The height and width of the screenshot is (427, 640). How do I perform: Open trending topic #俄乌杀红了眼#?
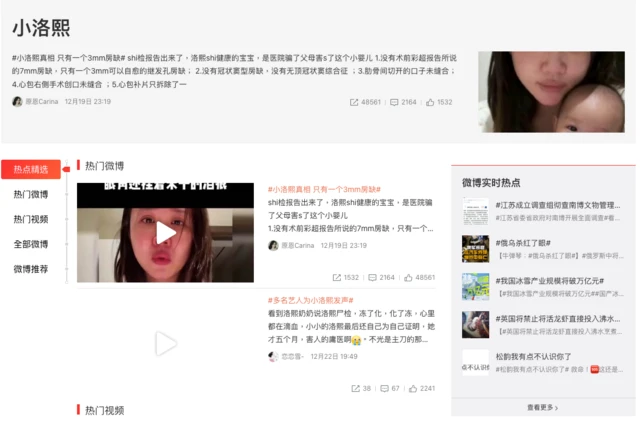523,243
